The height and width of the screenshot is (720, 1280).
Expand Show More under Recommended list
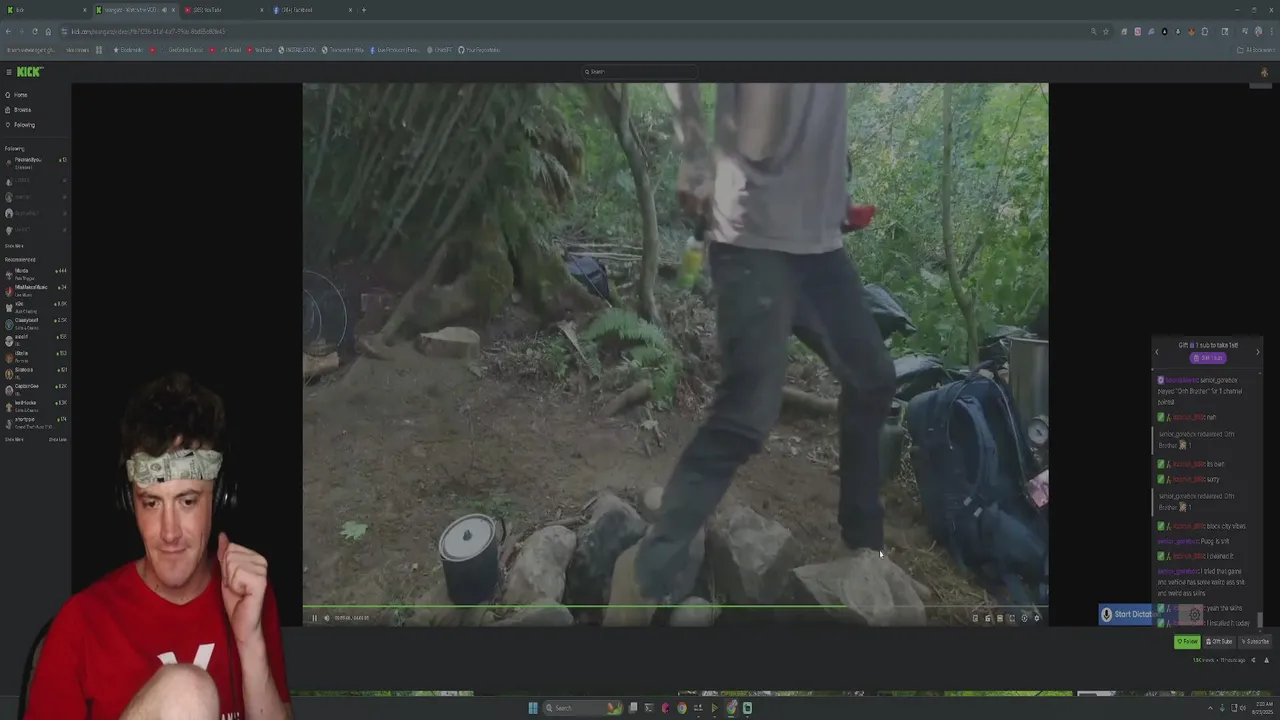[14, 439]
